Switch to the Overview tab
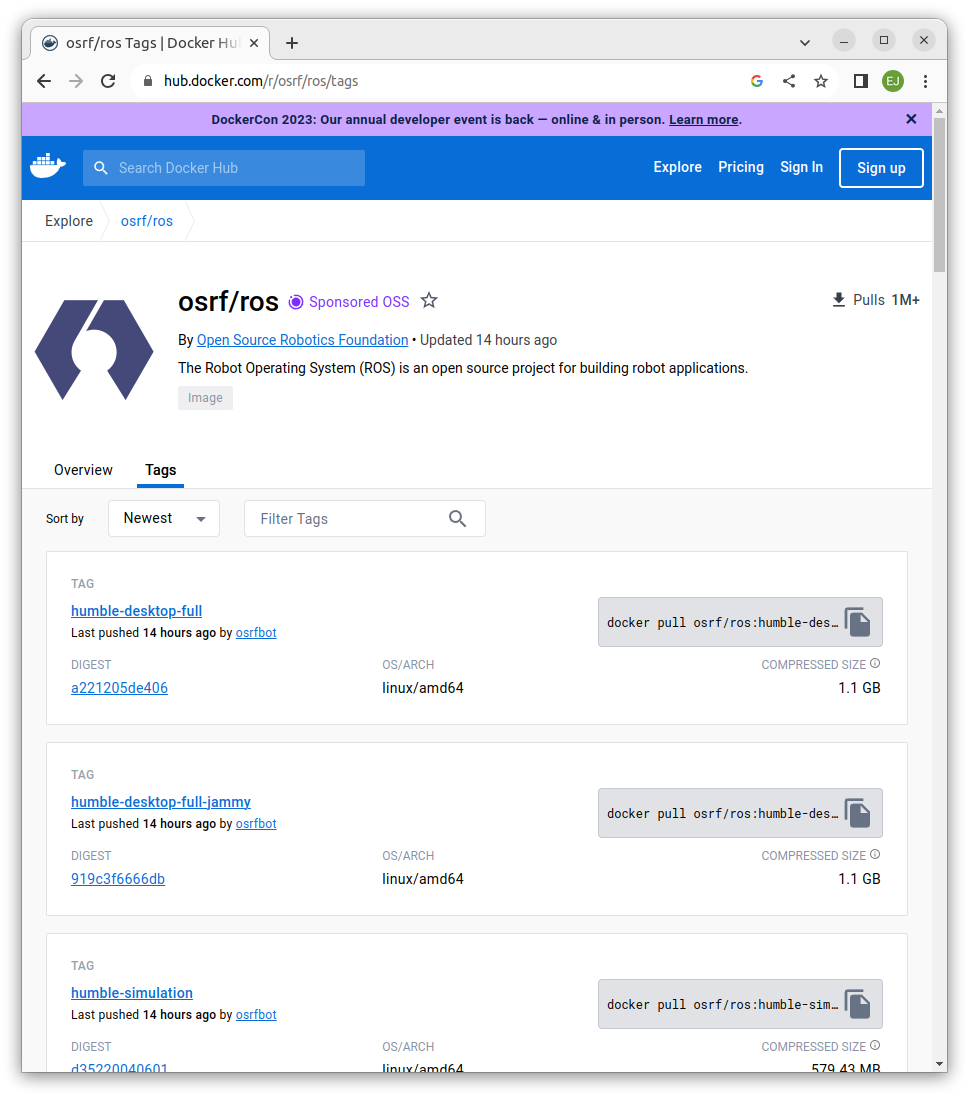 click(x=83, y=470)
